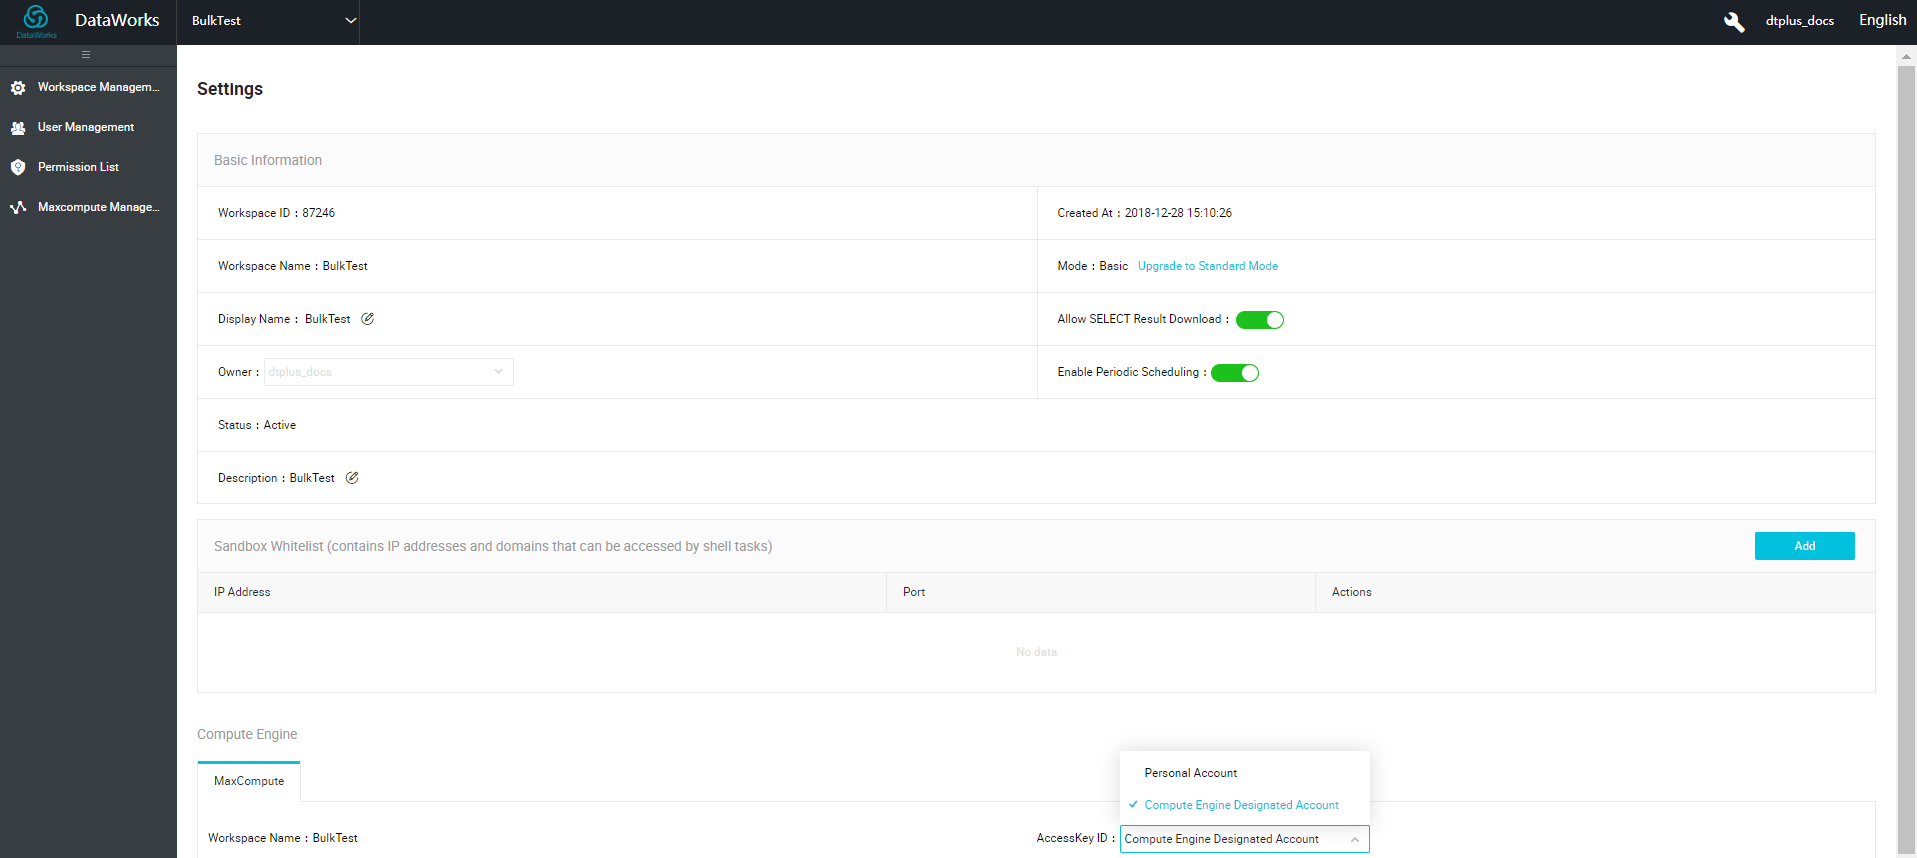
Task: Click the Status : Active text
Action: (x=257, y=425)
